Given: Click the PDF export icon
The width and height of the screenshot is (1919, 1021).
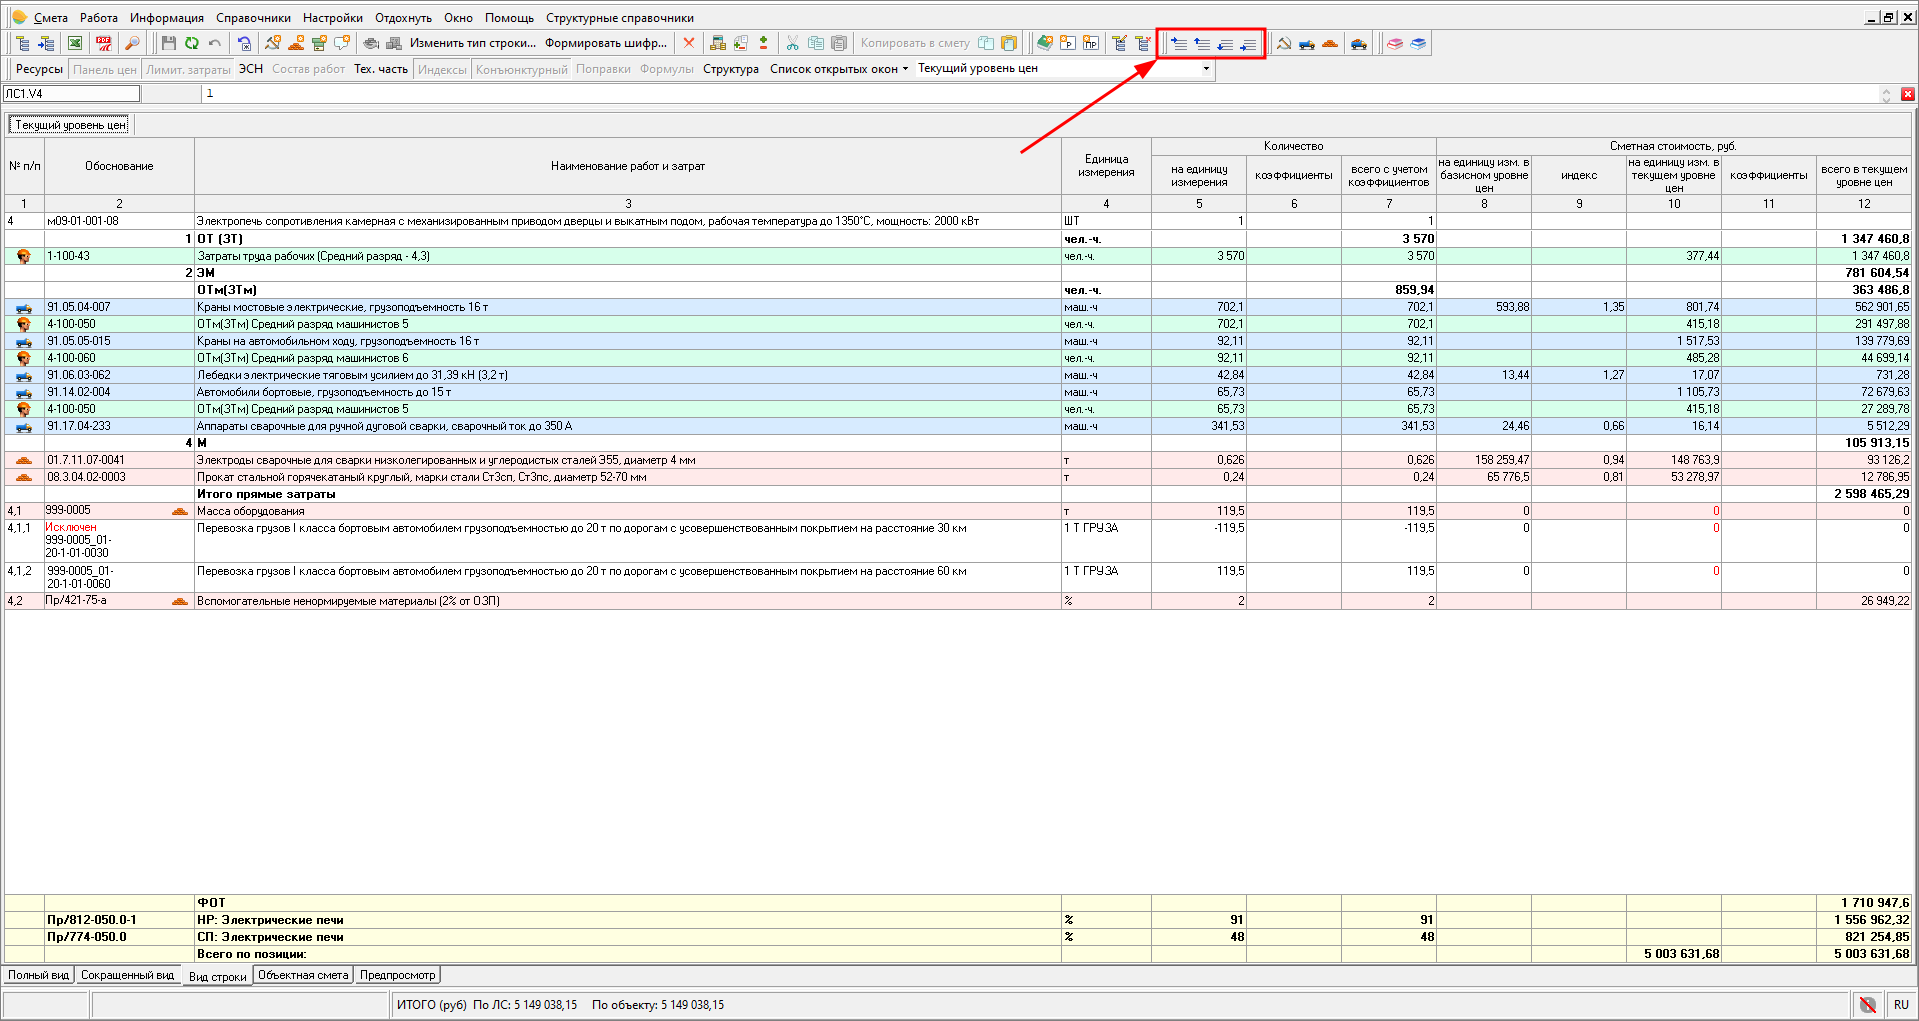Looking at the screenshot, I should click(104, 43).
